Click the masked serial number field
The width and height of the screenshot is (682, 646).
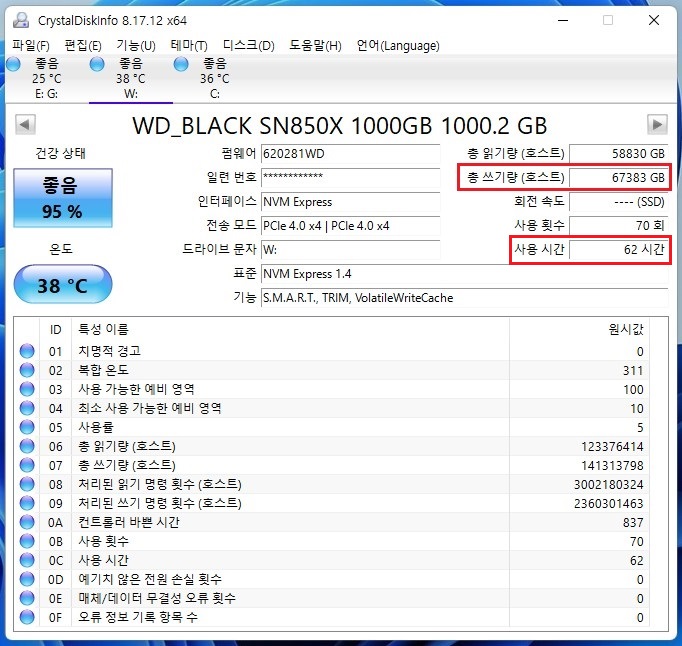point(351,177)
